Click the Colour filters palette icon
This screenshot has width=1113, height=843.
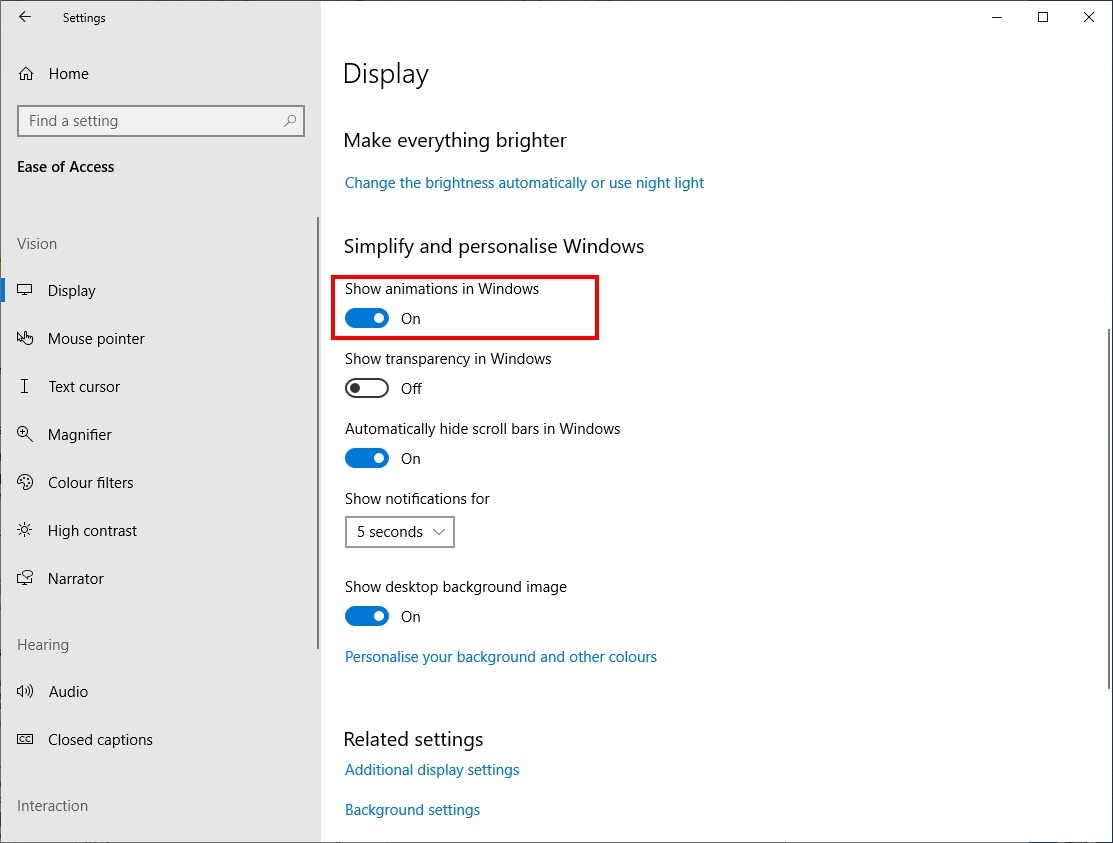tap(26, 483)
